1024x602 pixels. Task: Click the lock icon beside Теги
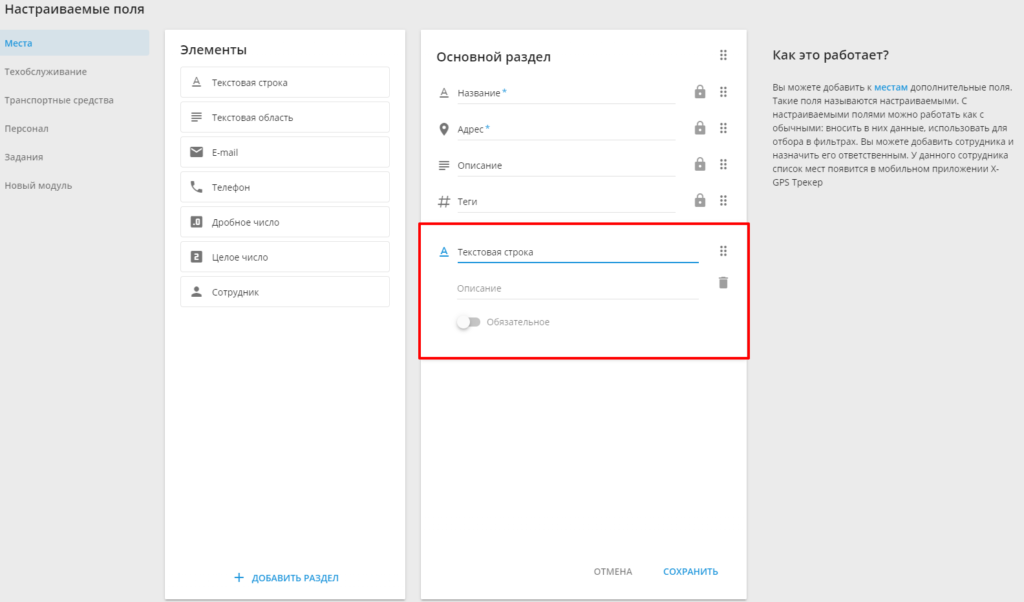[x=699, y=200]
